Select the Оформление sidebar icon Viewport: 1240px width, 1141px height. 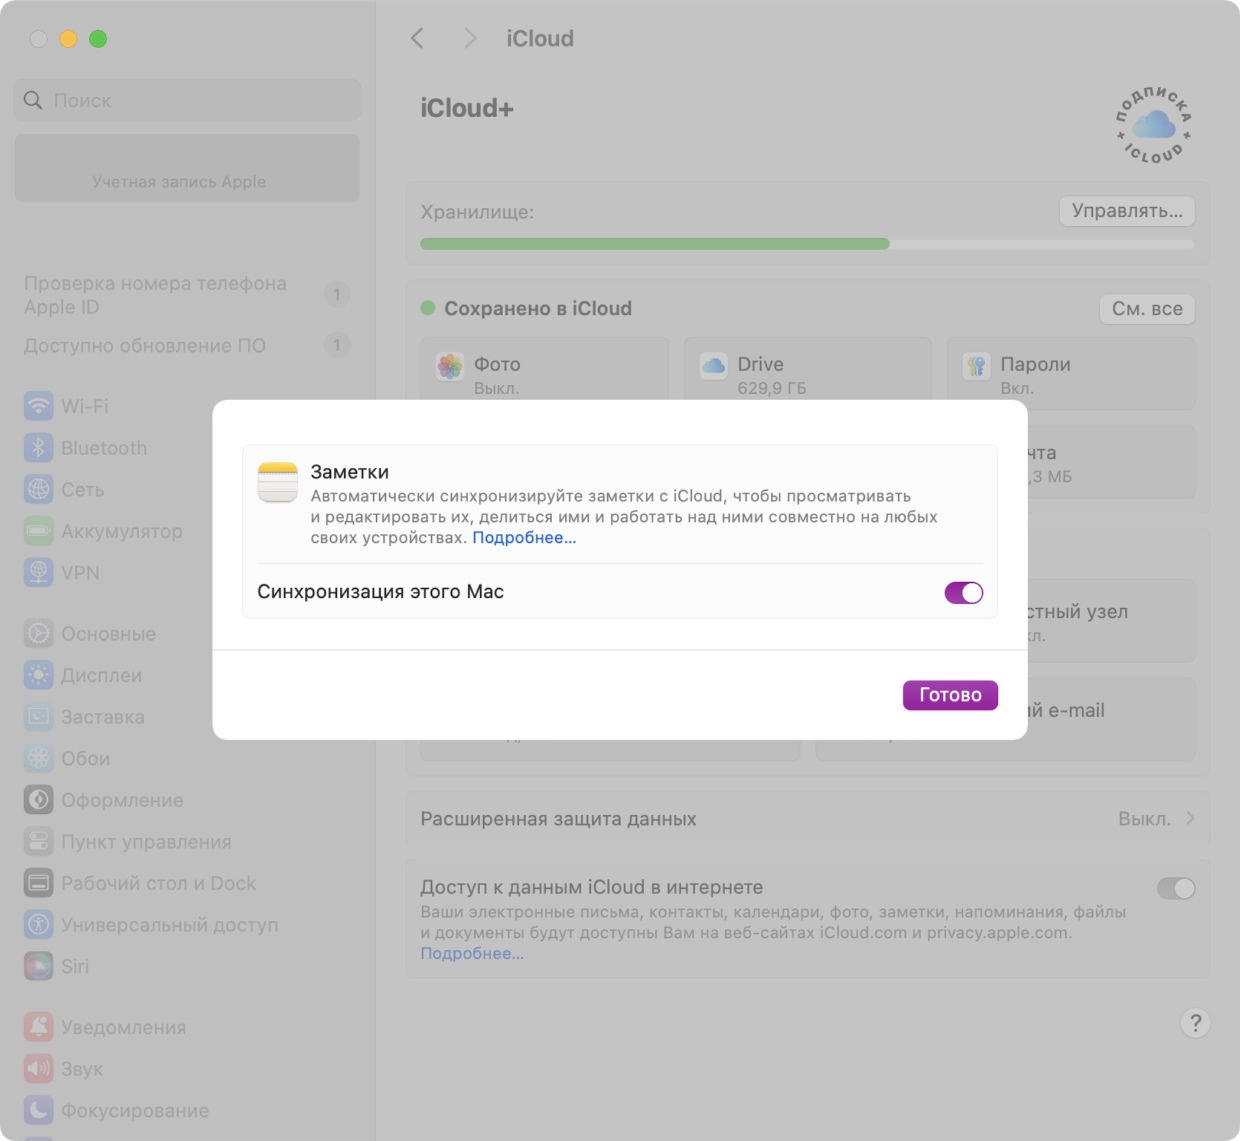tap(38, 800)
